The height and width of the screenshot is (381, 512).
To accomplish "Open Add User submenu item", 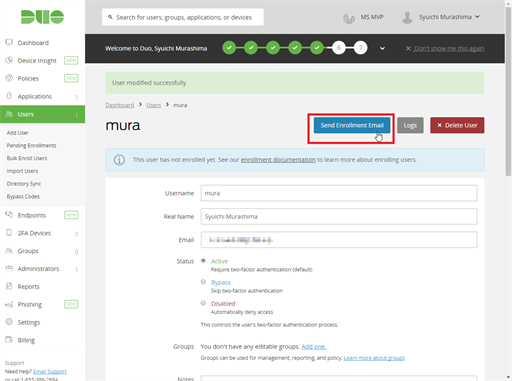I will [18, 133].
